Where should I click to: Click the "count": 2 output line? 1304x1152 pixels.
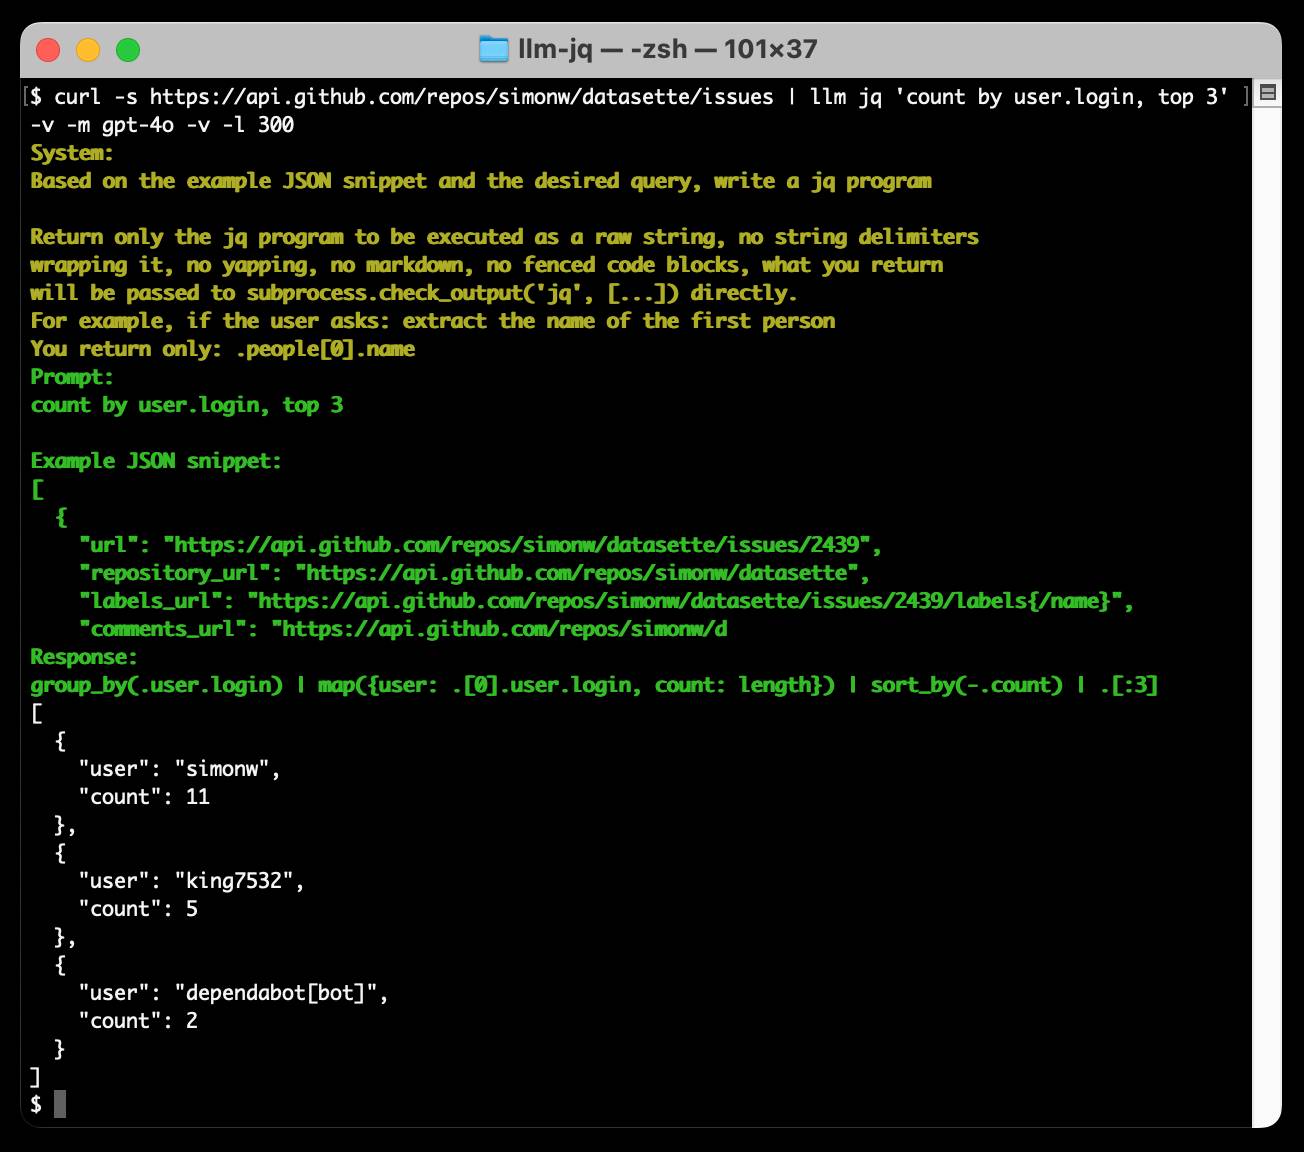[139, 1021]
